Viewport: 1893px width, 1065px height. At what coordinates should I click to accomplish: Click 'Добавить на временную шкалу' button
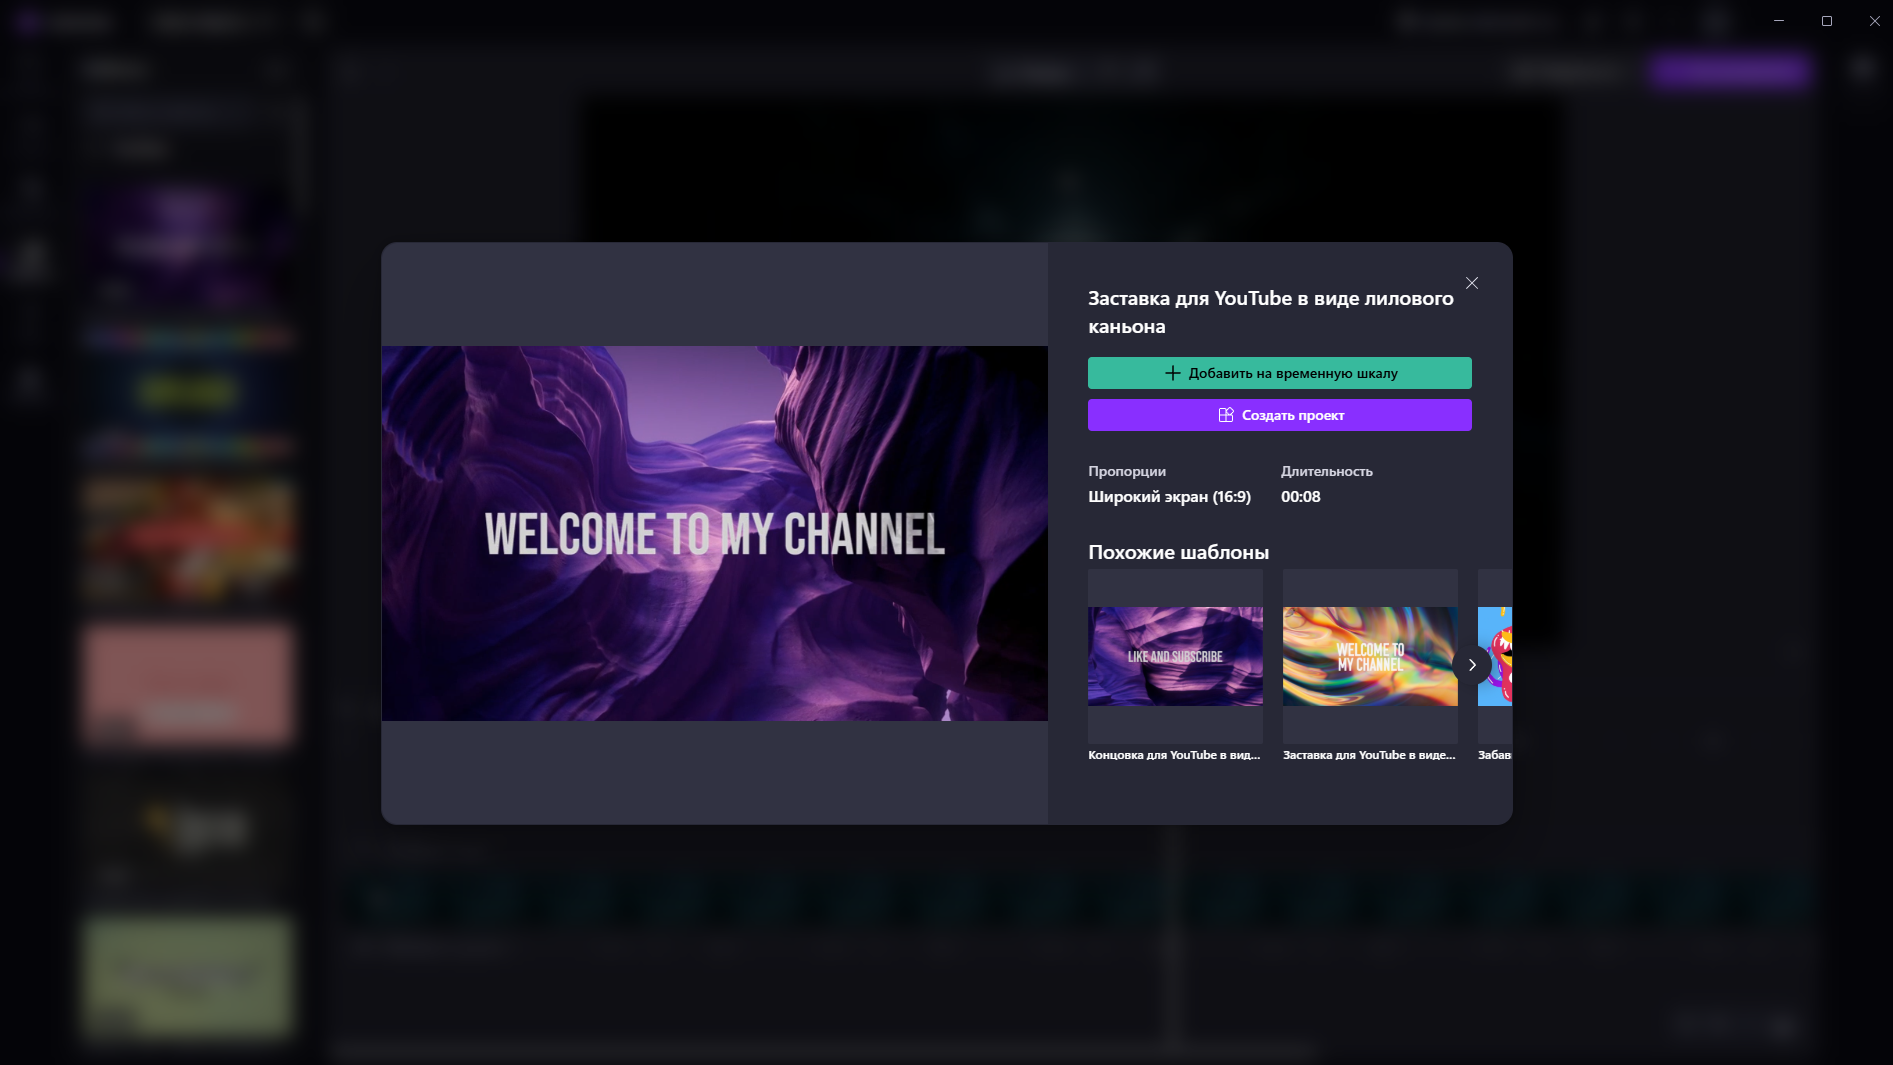(x=1280, y=373)
